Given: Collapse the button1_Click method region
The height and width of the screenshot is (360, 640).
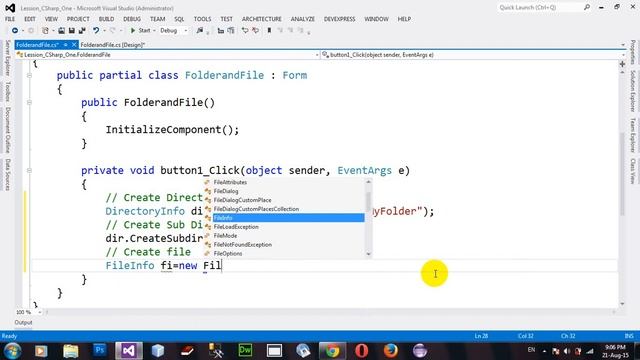Looking at the screenshot, I should point(29,171).
